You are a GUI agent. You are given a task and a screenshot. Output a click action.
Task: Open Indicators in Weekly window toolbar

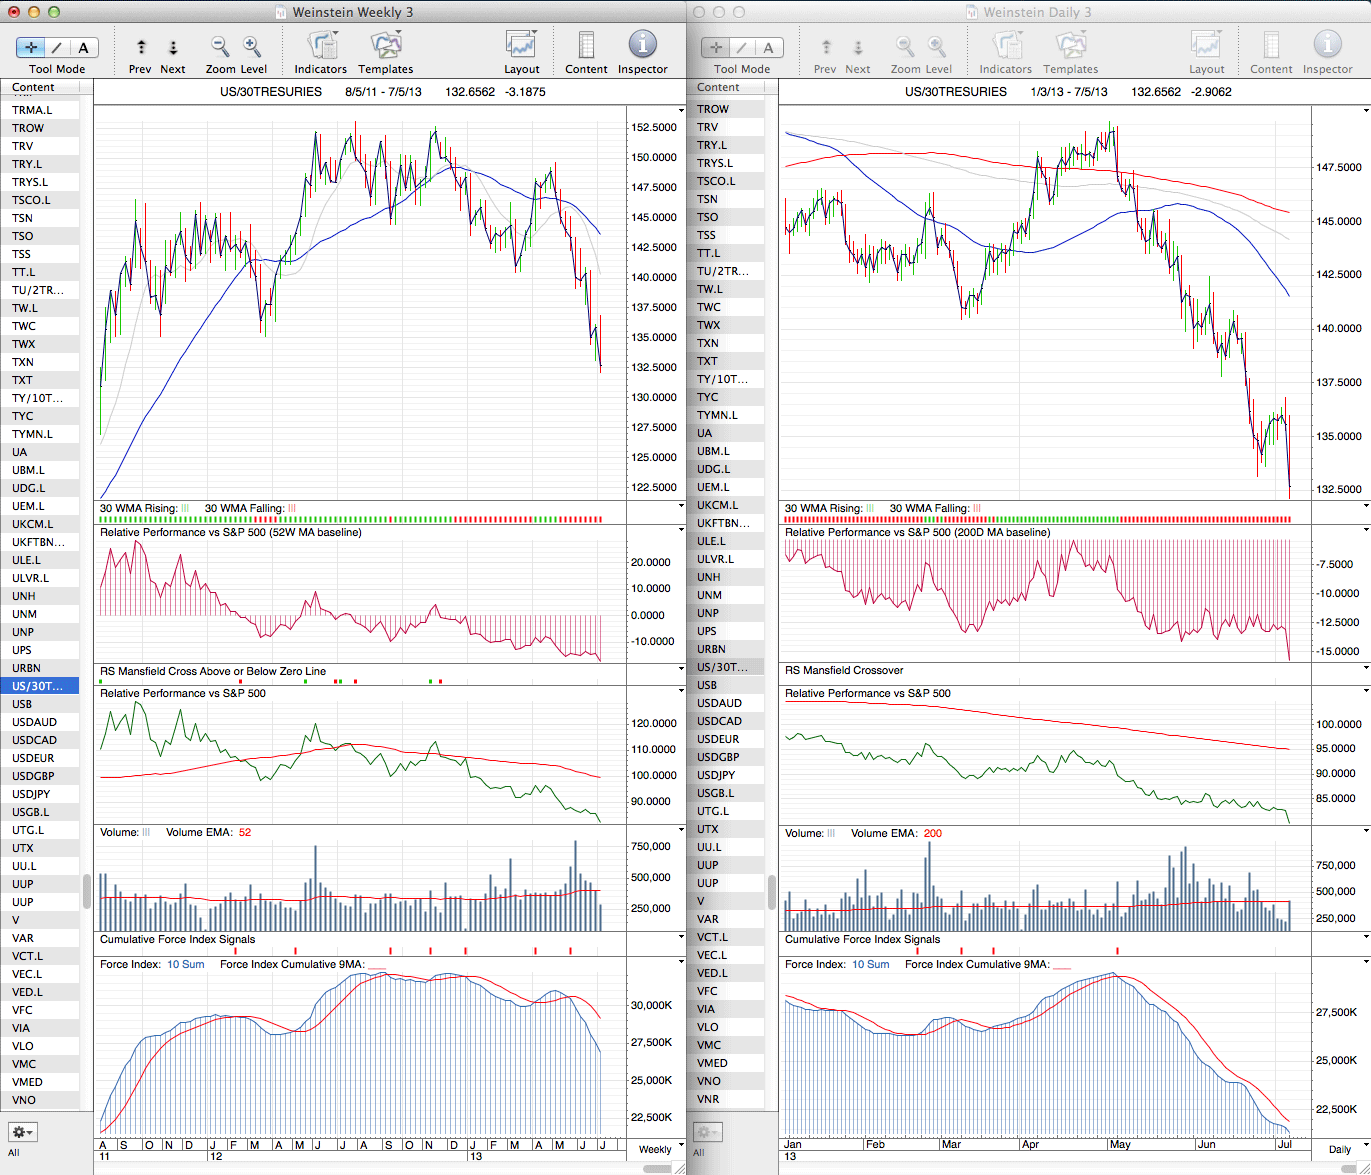tap(320, 47)
